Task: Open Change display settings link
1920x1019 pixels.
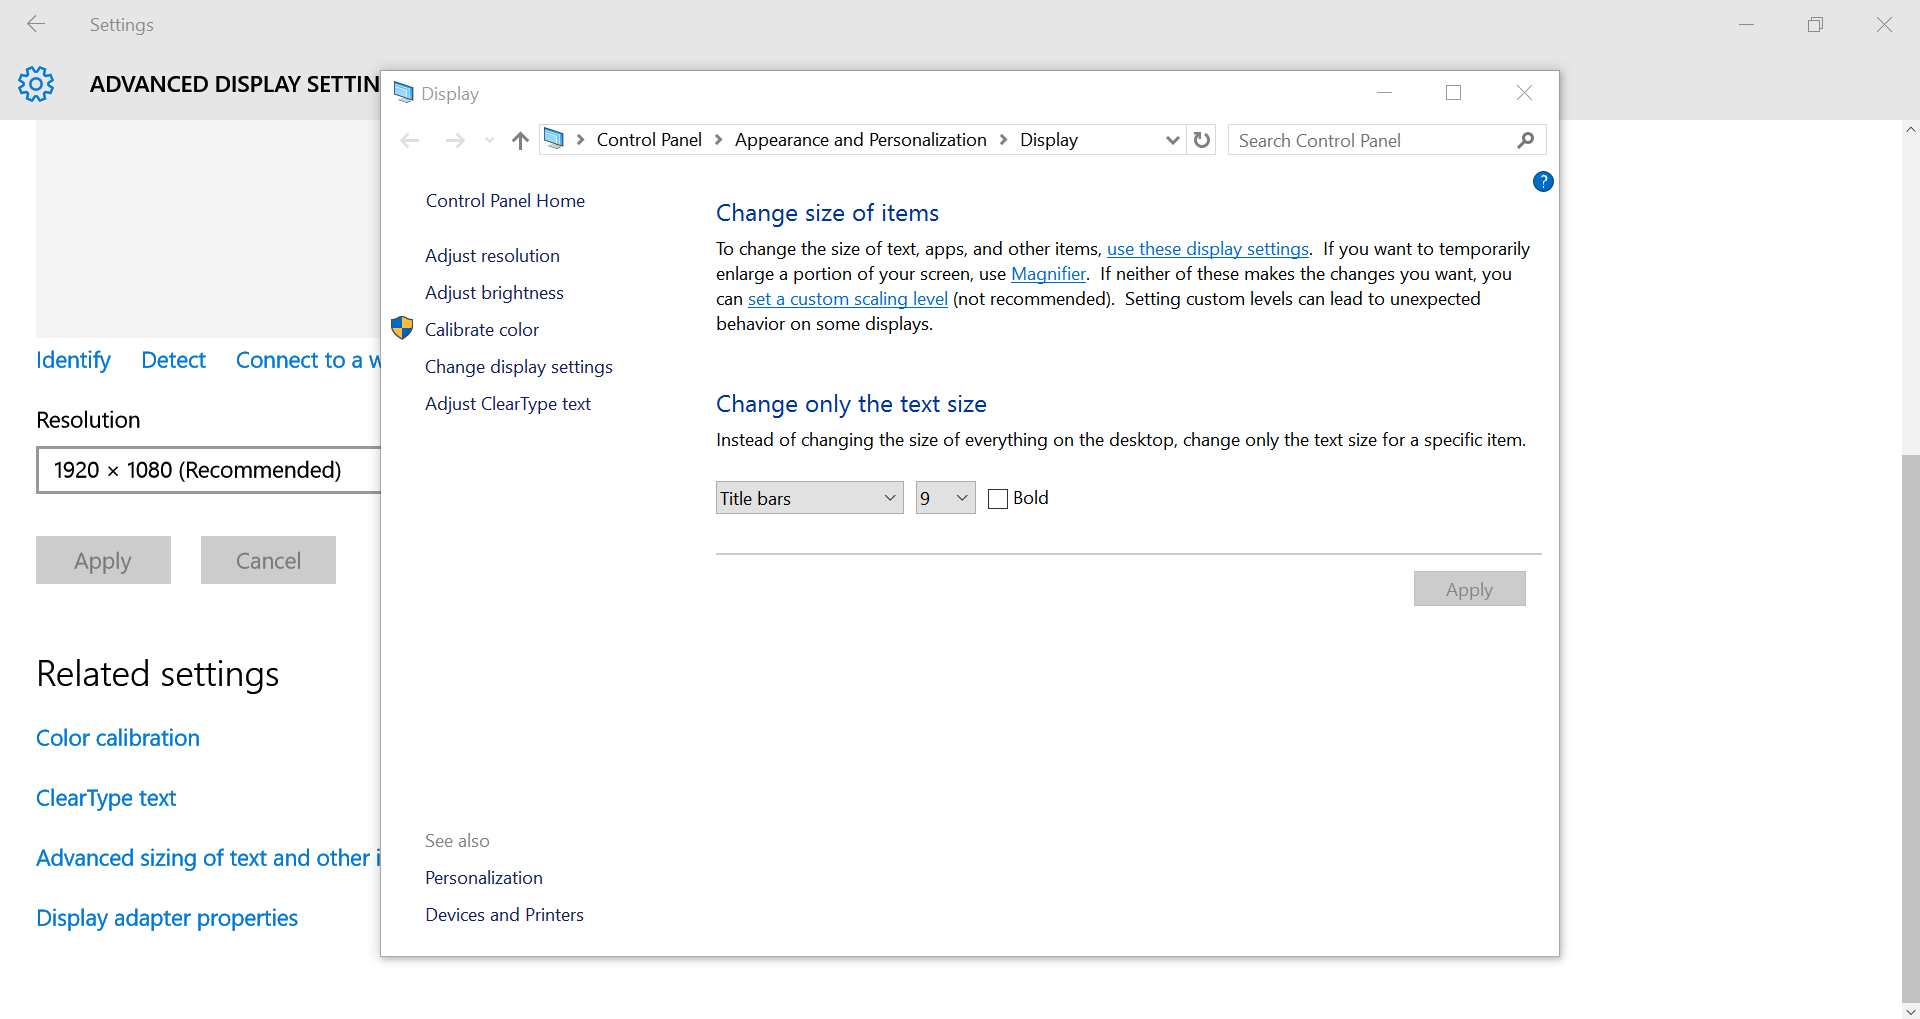Action: (x=518, y=367)
